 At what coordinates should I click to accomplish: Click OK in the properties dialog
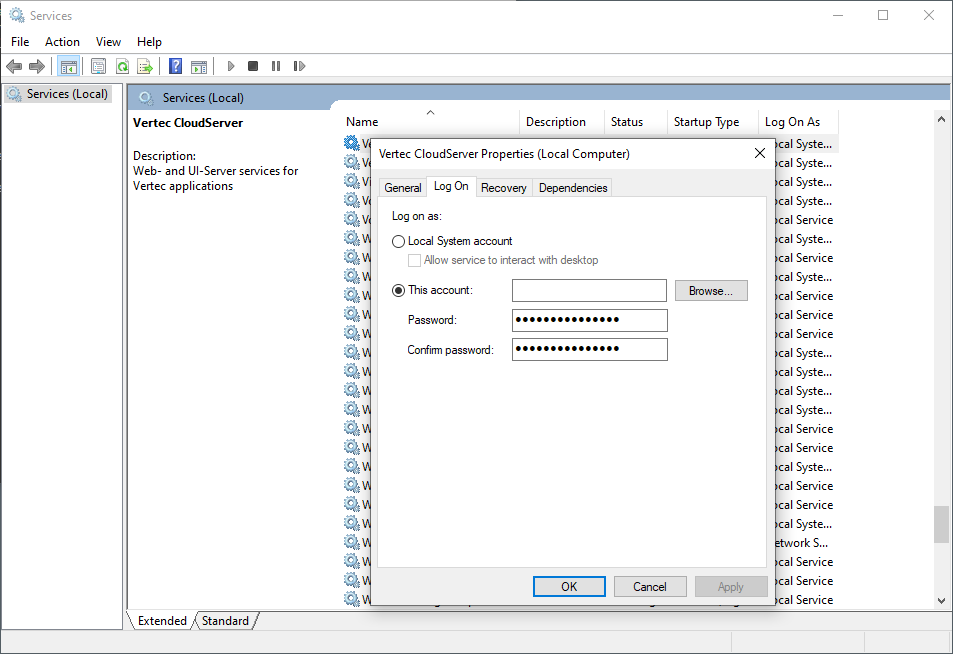[x=569, y=586]
